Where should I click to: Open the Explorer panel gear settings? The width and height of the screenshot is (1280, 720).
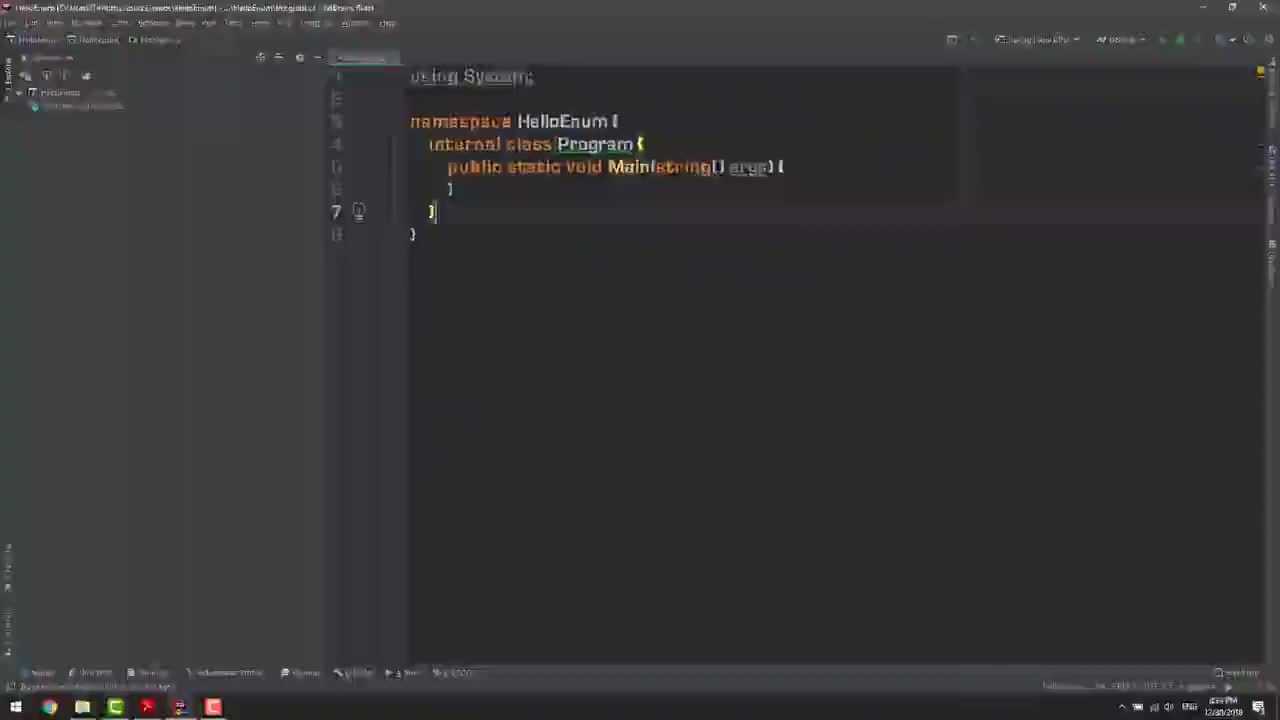coord(299,57)
